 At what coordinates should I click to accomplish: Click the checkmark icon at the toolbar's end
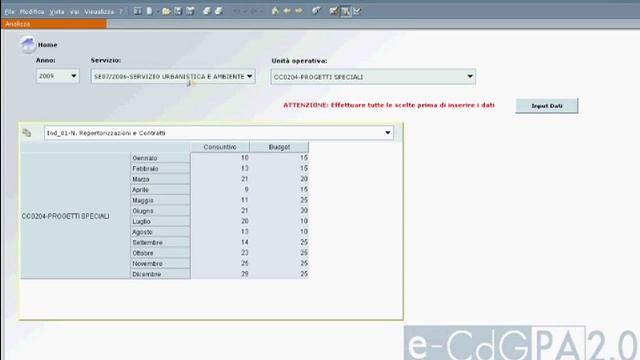(x=358, y=11)
